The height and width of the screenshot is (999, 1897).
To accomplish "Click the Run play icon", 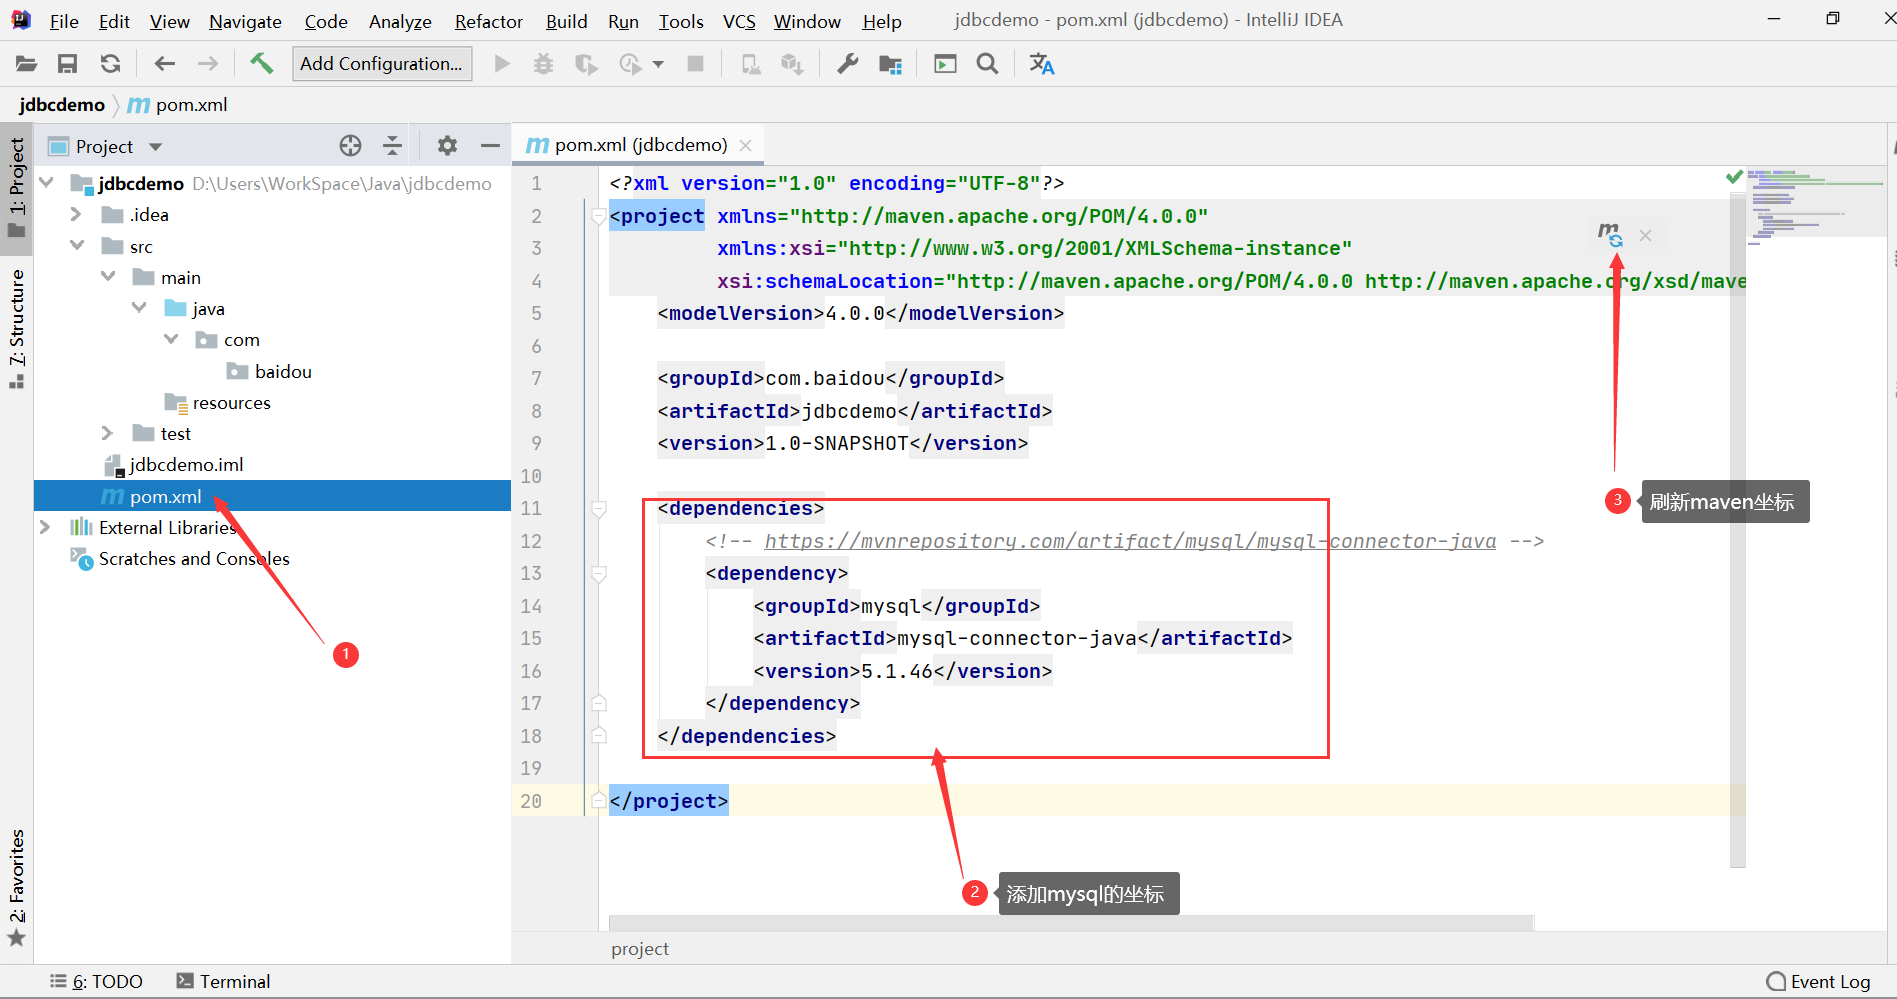I will [502, 64].
